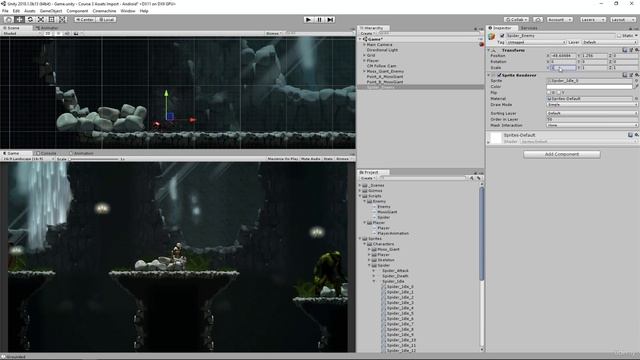Click the Spider_Enemy object icon in Inspector

(492, 37)
